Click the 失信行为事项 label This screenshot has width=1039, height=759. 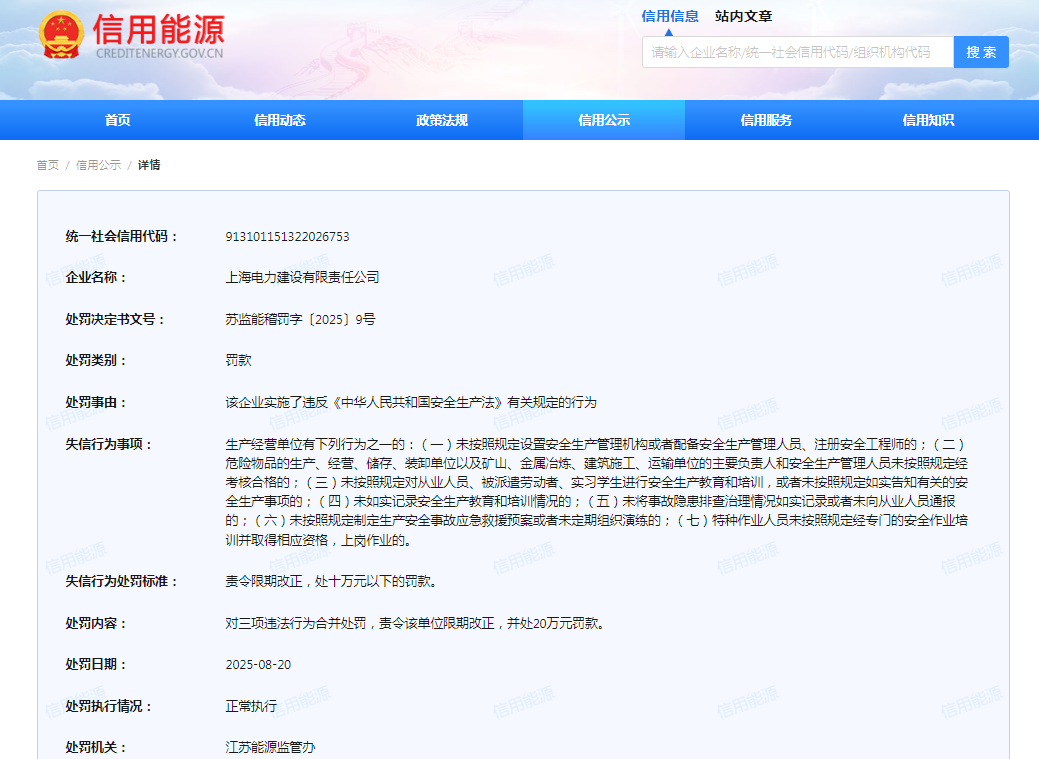109,444
